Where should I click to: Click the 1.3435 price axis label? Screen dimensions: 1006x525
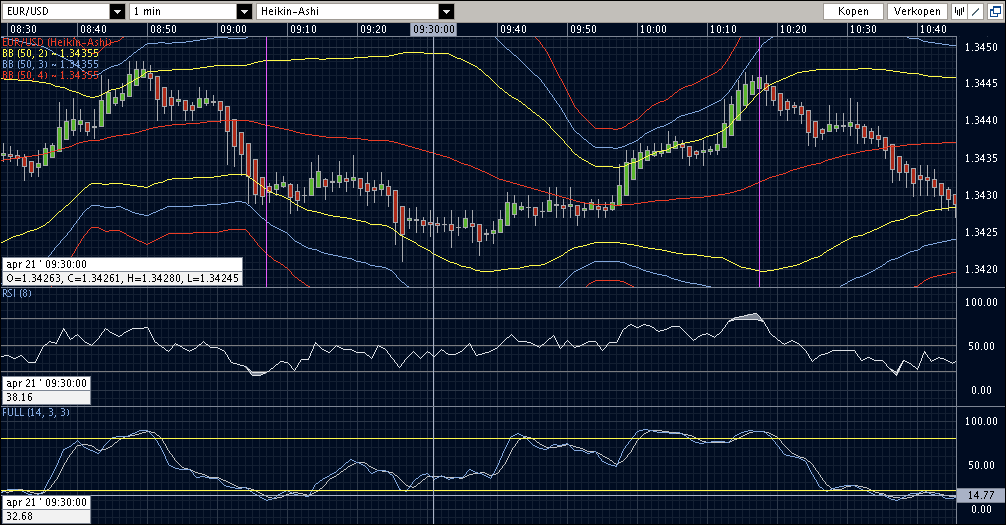click(x=981, y=158)
